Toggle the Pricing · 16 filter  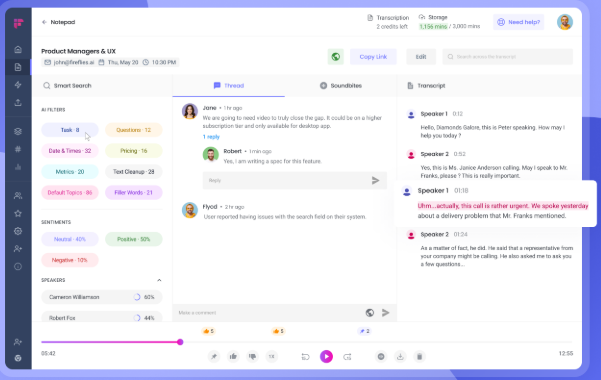click(x=134, y=151)
